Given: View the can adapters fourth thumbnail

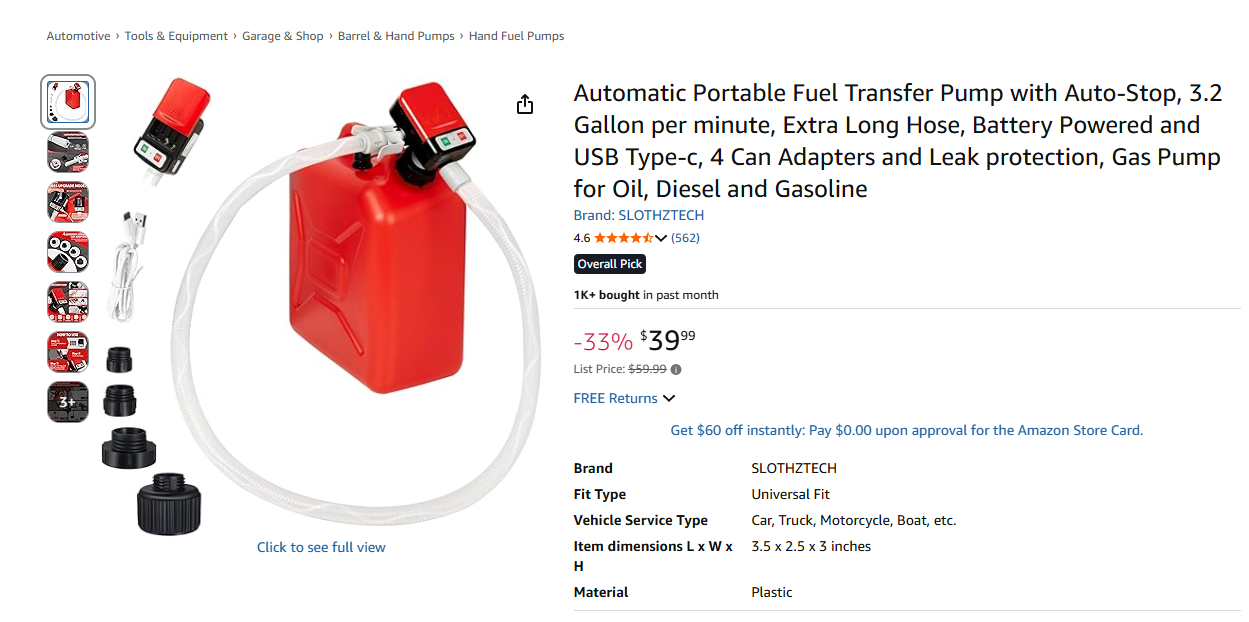Looking at the screenshot, I should (x=68, y=252).
